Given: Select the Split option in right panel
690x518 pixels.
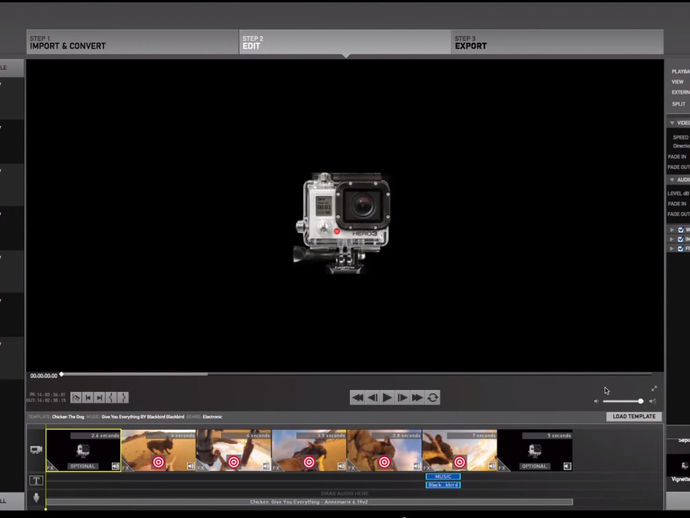Looking at the screenshot, I should pyautogui.click(x=679, y=104).
